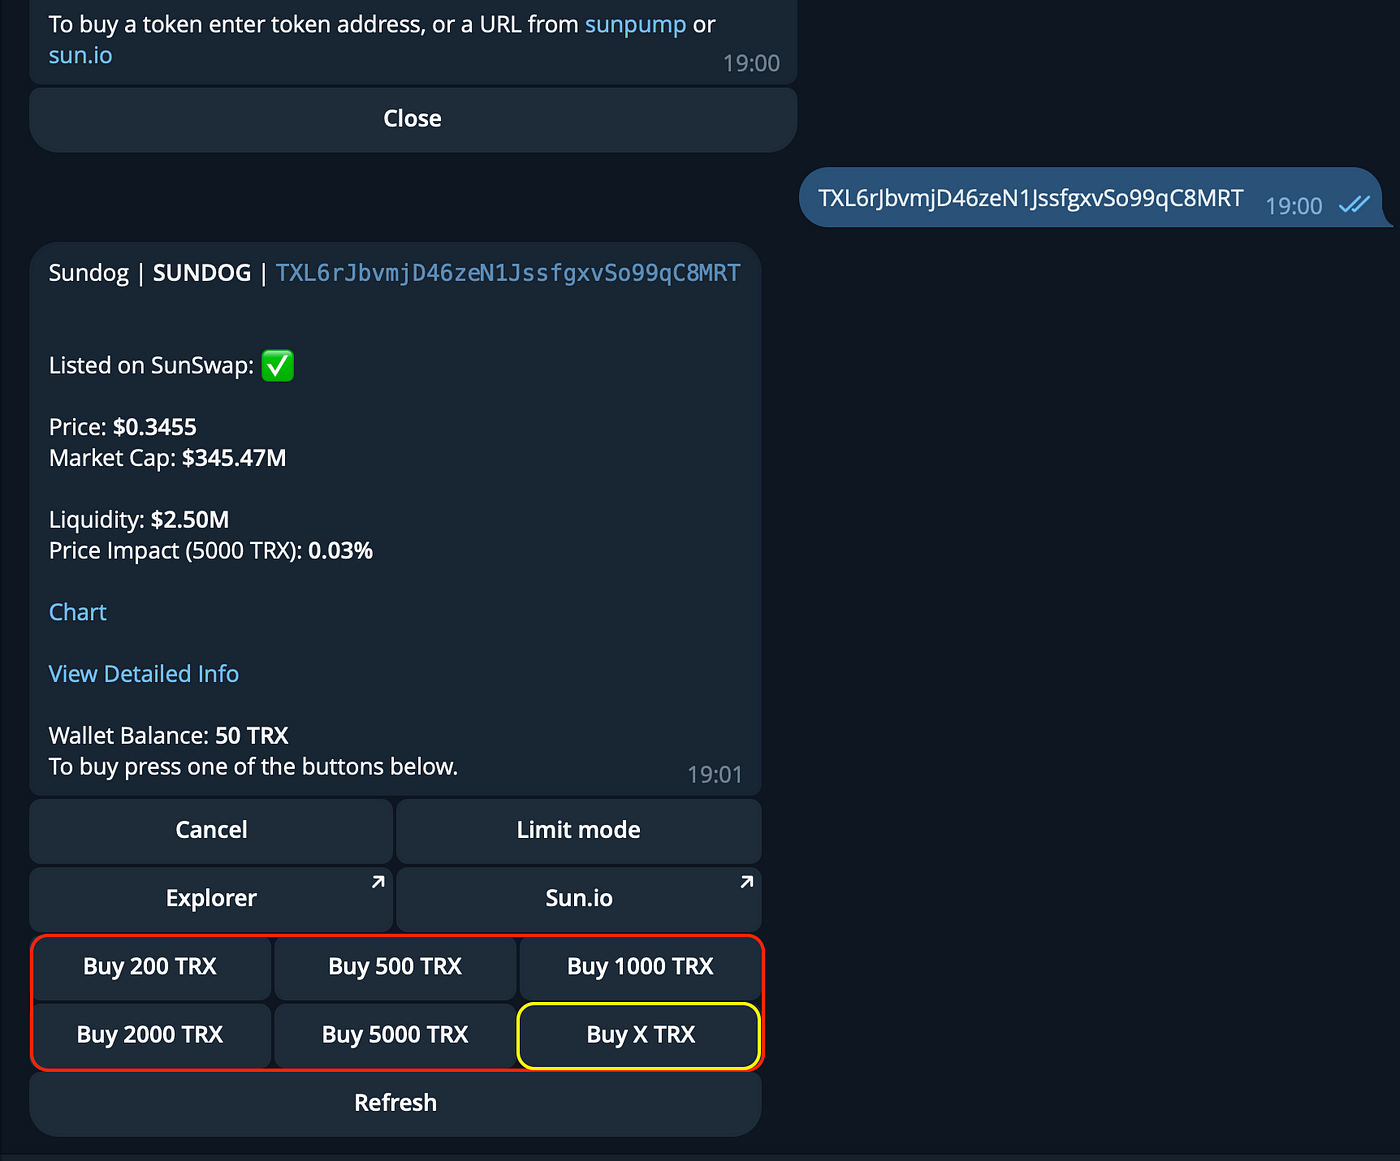The image size is (1400, 1161).
Task: Open Sun.io external button
Action: click(578, 898)
